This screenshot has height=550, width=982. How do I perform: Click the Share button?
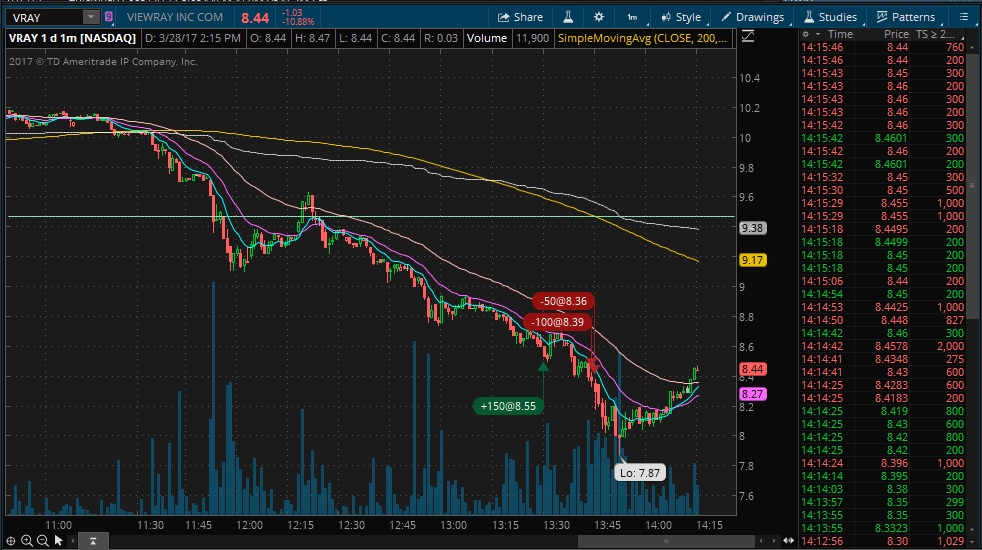tap(520, 17)
